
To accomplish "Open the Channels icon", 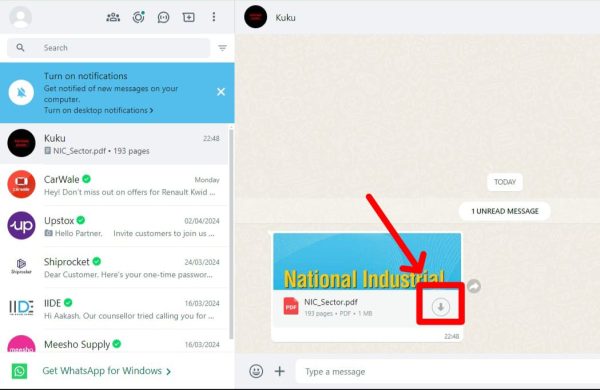I will (x=163, y=17).
